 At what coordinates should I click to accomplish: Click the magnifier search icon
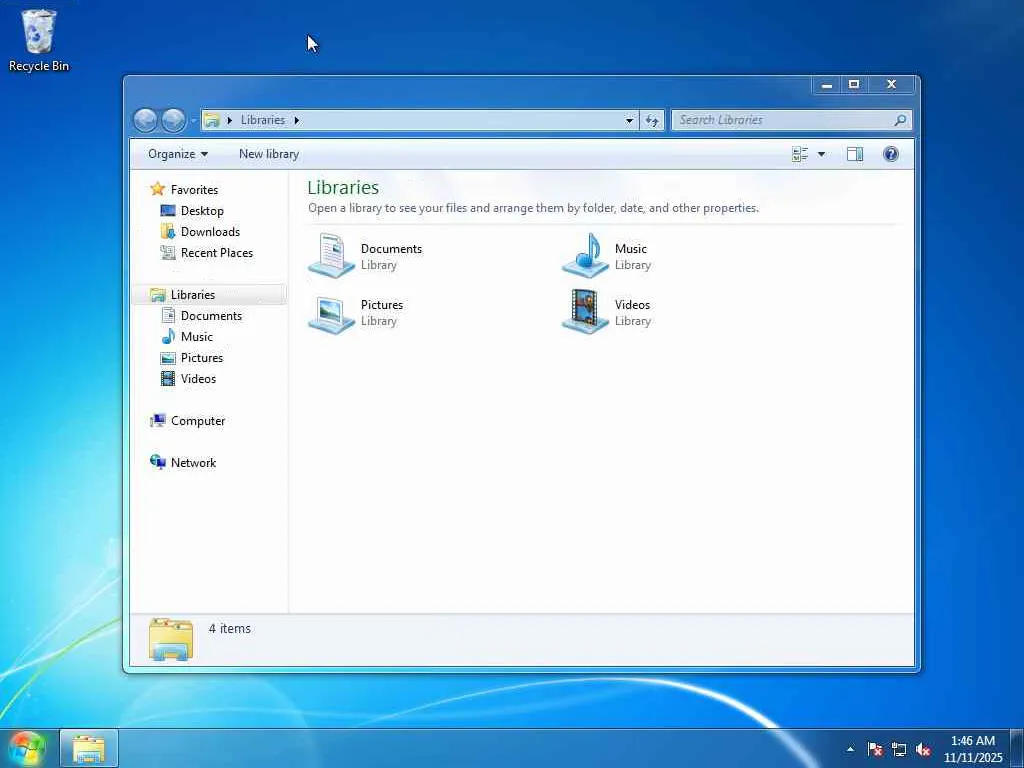900,120
